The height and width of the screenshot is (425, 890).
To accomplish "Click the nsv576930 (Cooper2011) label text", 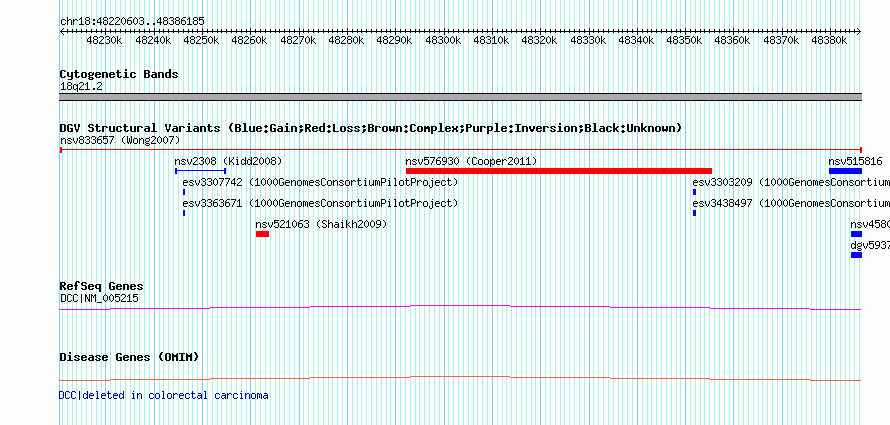I will pyautogui.click(x=471, y=161).
